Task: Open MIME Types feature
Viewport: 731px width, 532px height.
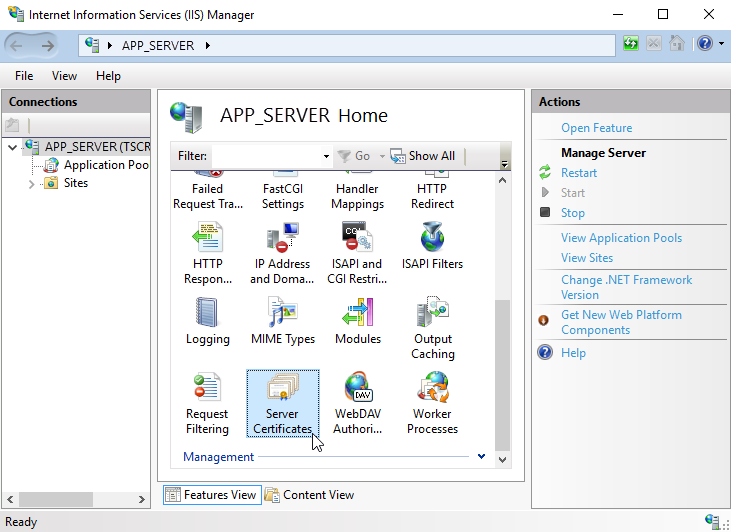Action: click(x=283, y=321)
